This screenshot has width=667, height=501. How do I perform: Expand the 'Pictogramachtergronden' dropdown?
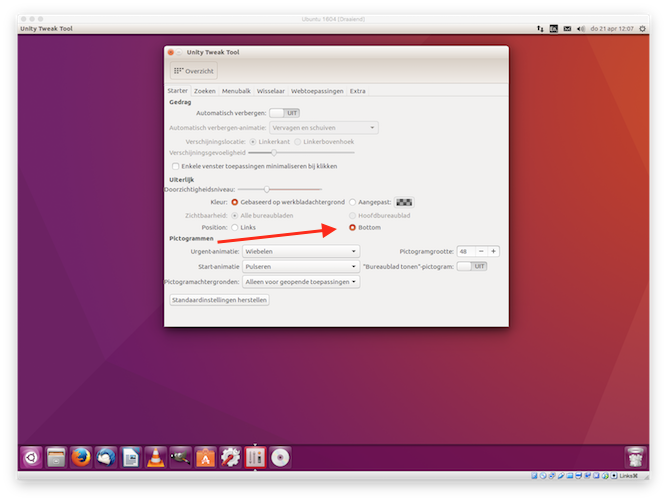(x=301, y=282)
